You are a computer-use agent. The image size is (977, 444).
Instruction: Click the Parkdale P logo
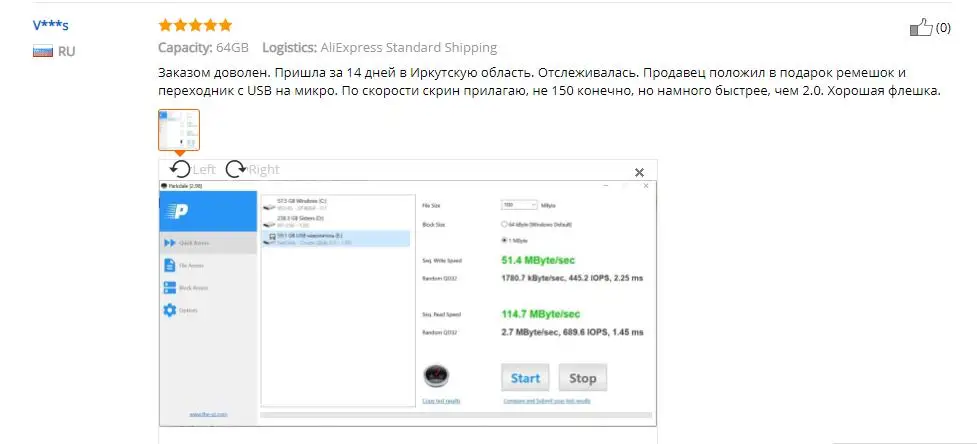(x=178, y=211)
